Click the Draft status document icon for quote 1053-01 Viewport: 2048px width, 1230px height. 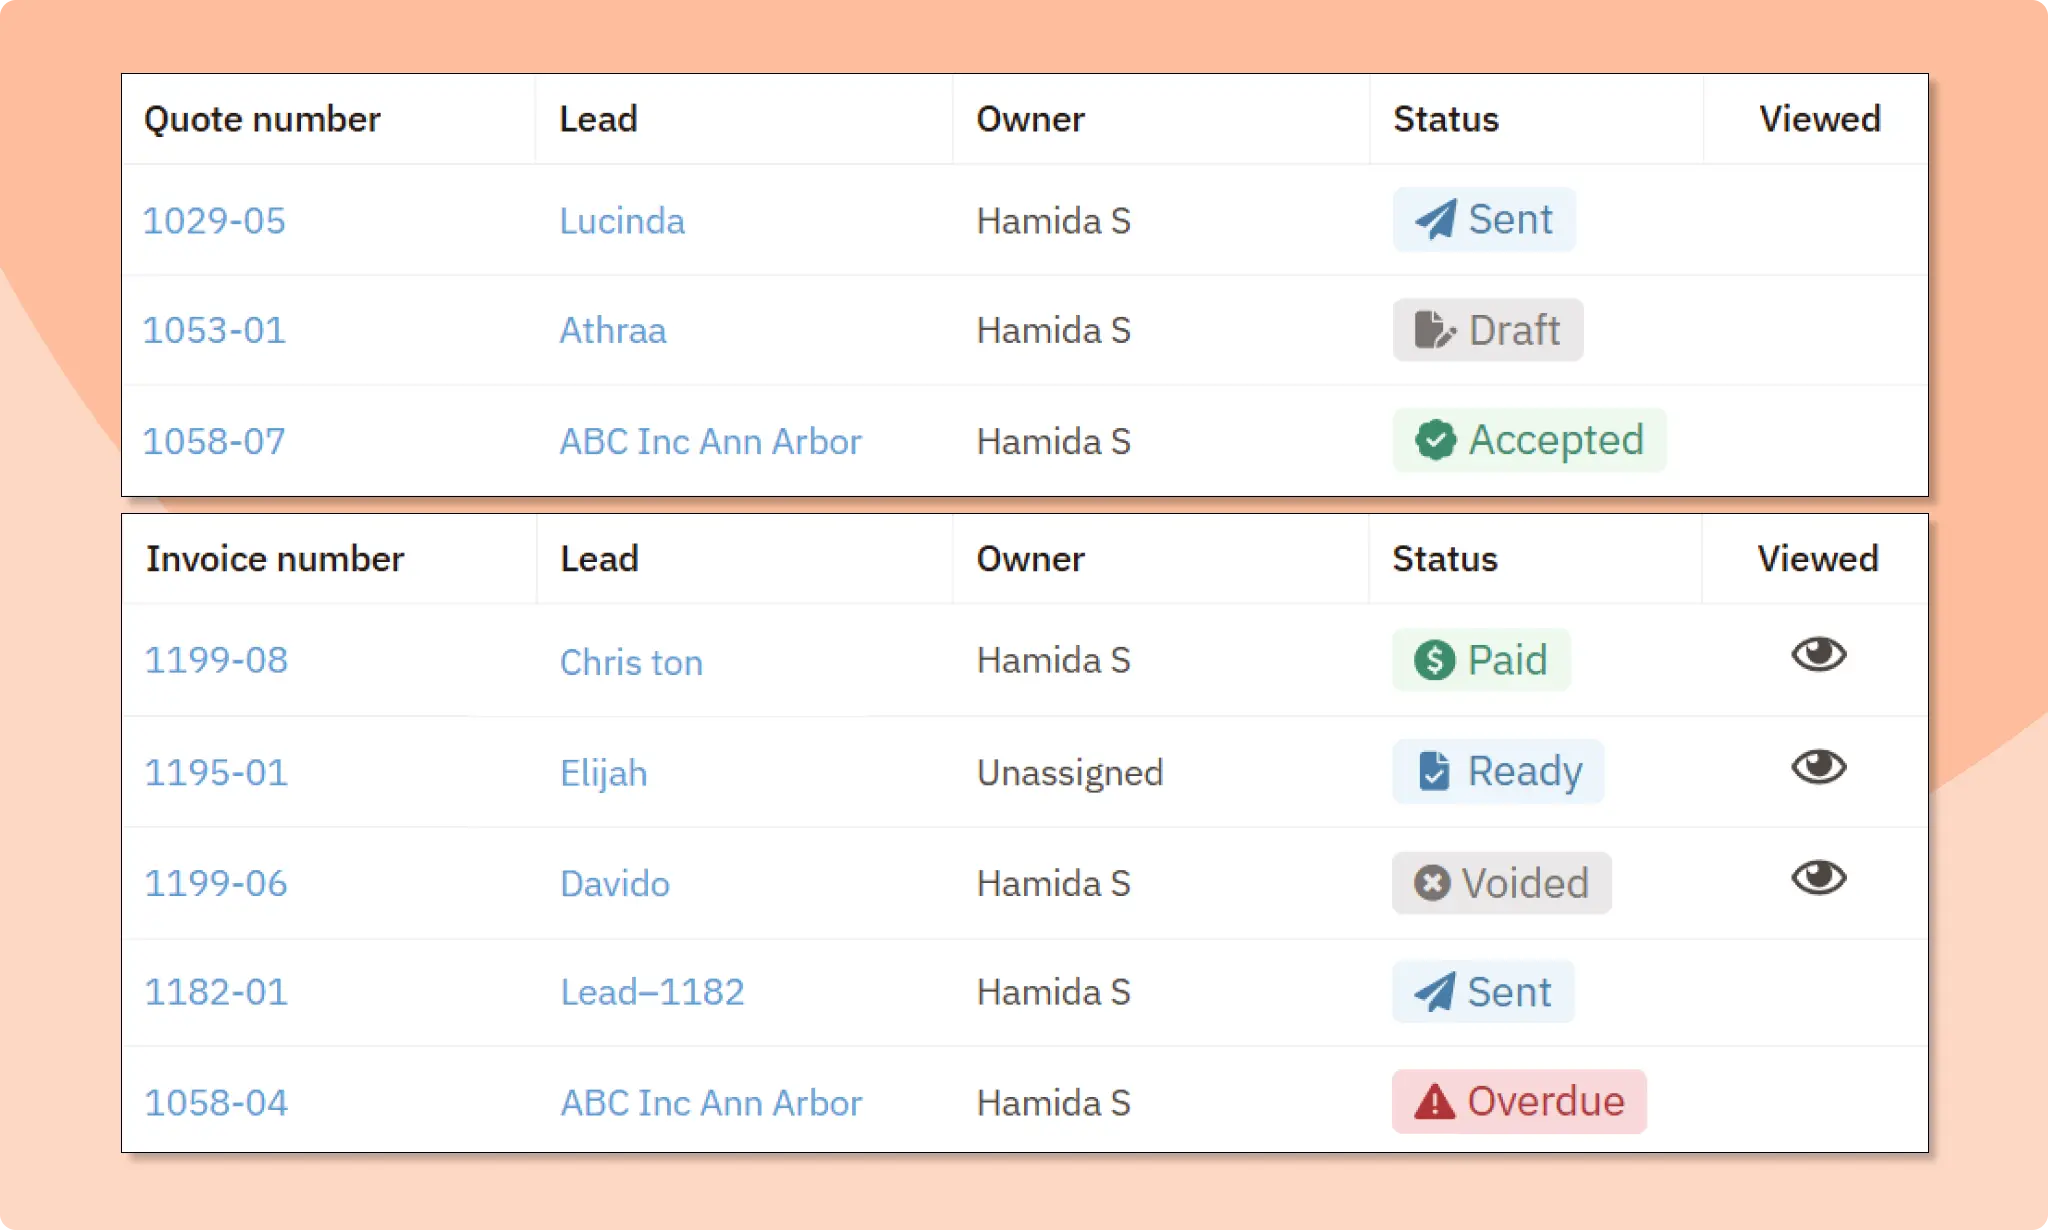point(1434,329)
